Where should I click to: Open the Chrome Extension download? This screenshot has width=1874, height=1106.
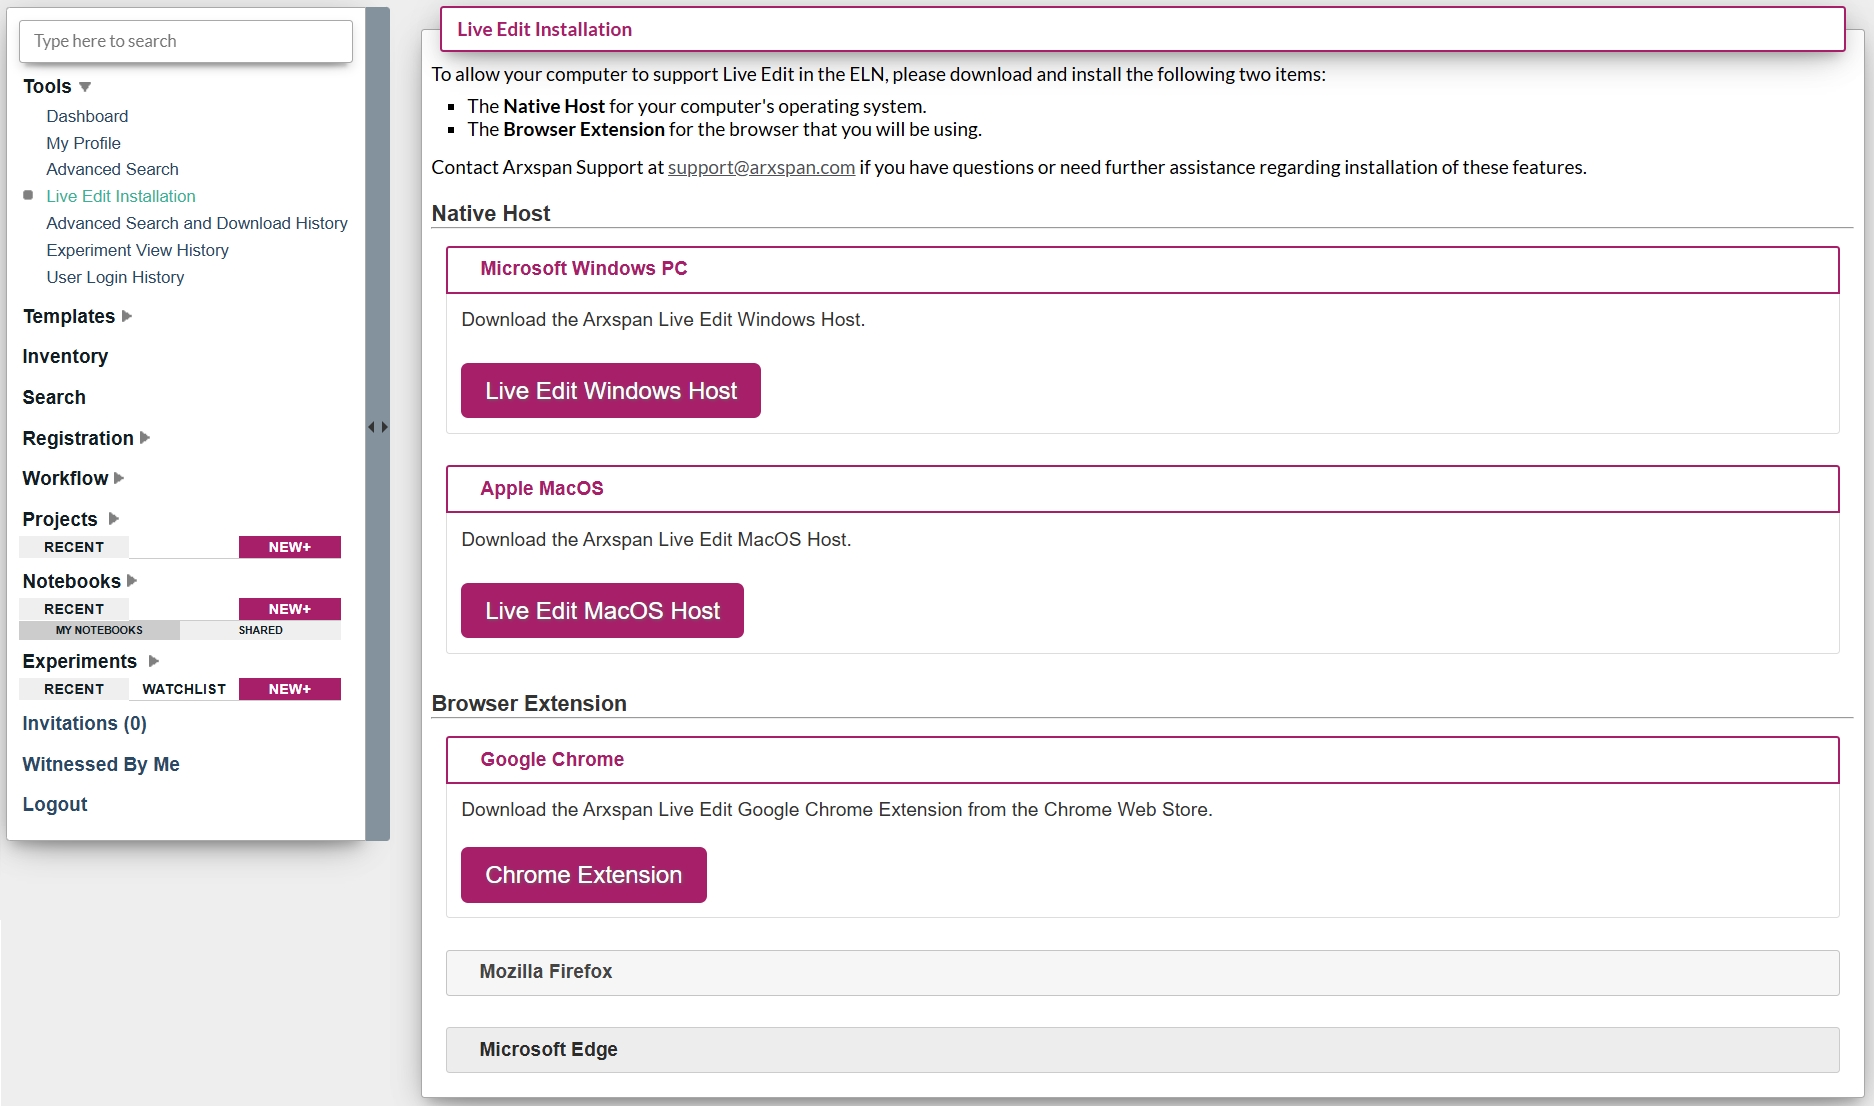pyautogui.click(x=584, y=875)
